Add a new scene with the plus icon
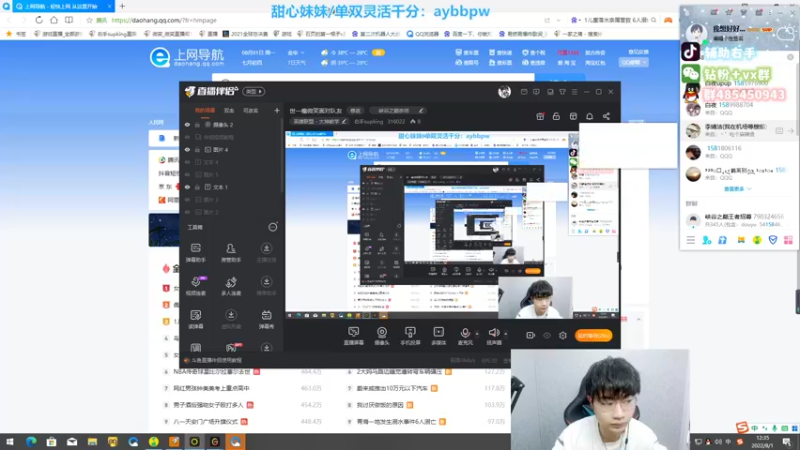The width and height of the screenshot is (800, 450). coord(277,110)
